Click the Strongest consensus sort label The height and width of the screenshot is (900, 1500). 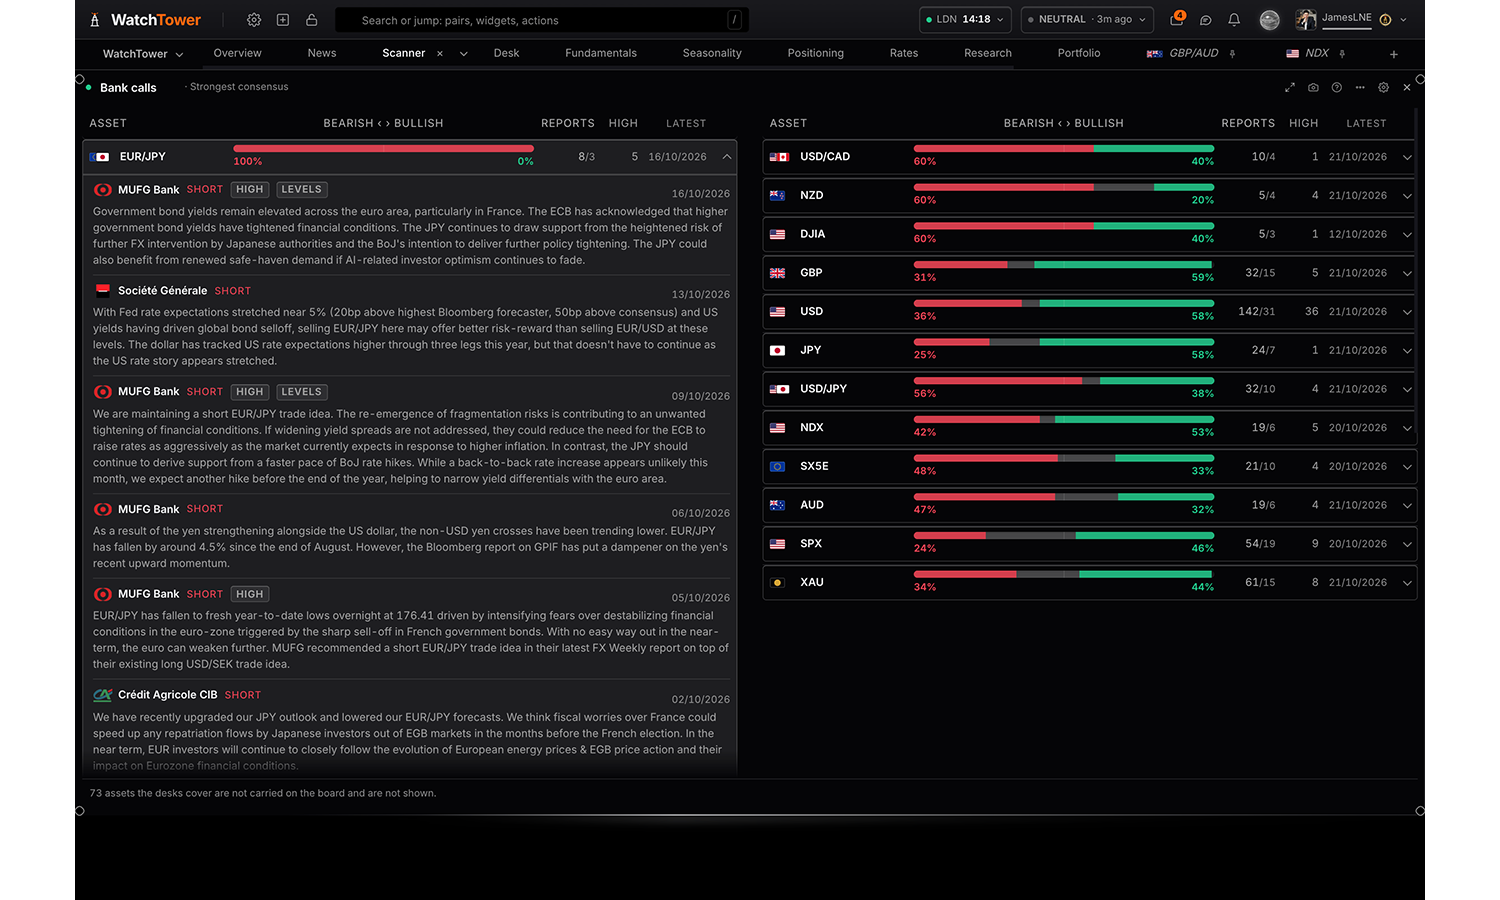pyautogui.click(x=239, y=87)
